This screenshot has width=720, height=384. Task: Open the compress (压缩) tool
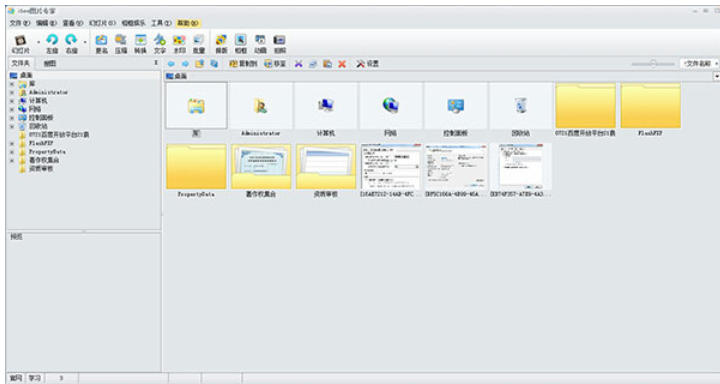point(120,44)
